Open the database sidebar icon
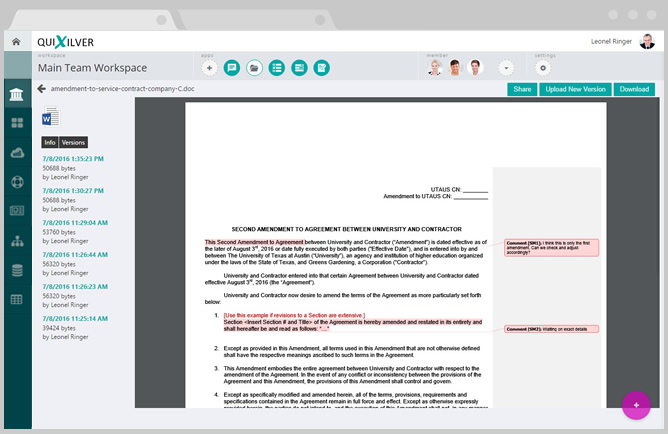668x434 pixels. (17, 270)
